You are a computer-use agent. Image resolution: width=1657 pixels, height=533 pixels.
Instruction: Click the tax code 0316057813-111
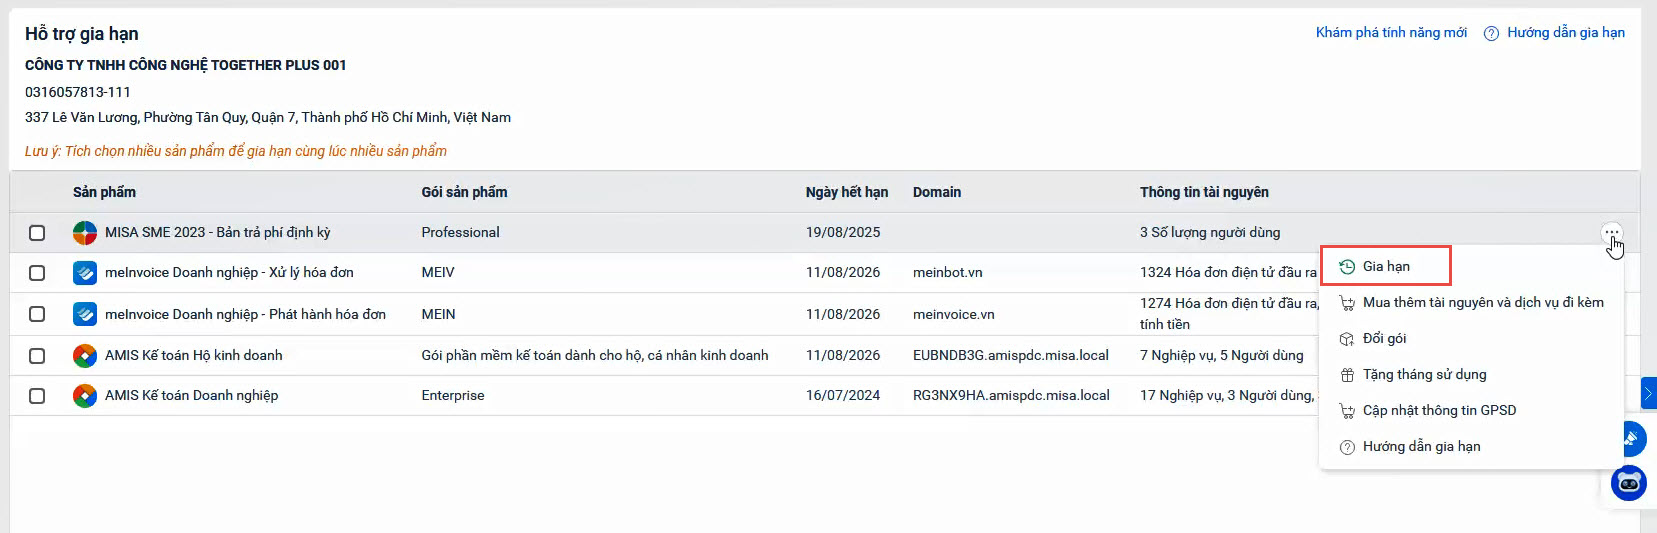78,92
